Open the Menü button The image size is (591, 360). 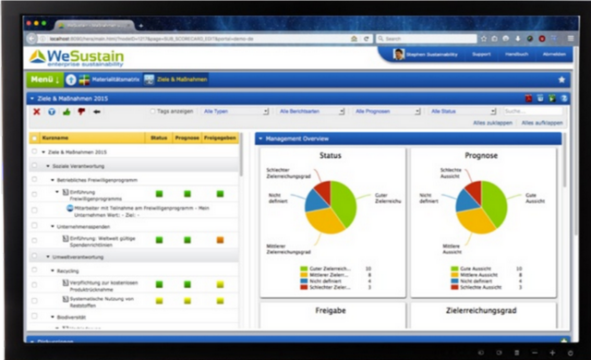pyautogui.click(x=45, y=80)
